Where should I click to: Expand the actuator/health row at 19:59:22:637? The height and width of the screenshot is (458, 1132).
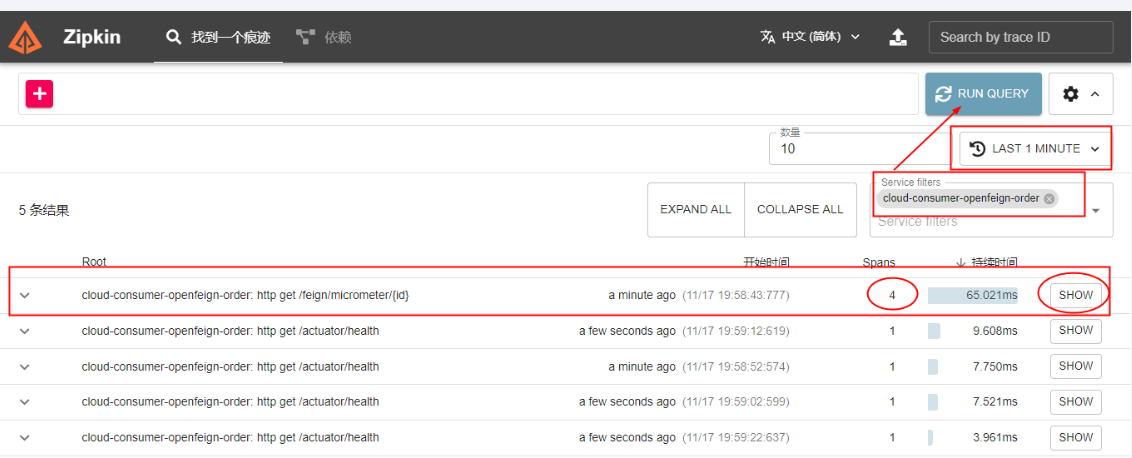pos(25,438)
